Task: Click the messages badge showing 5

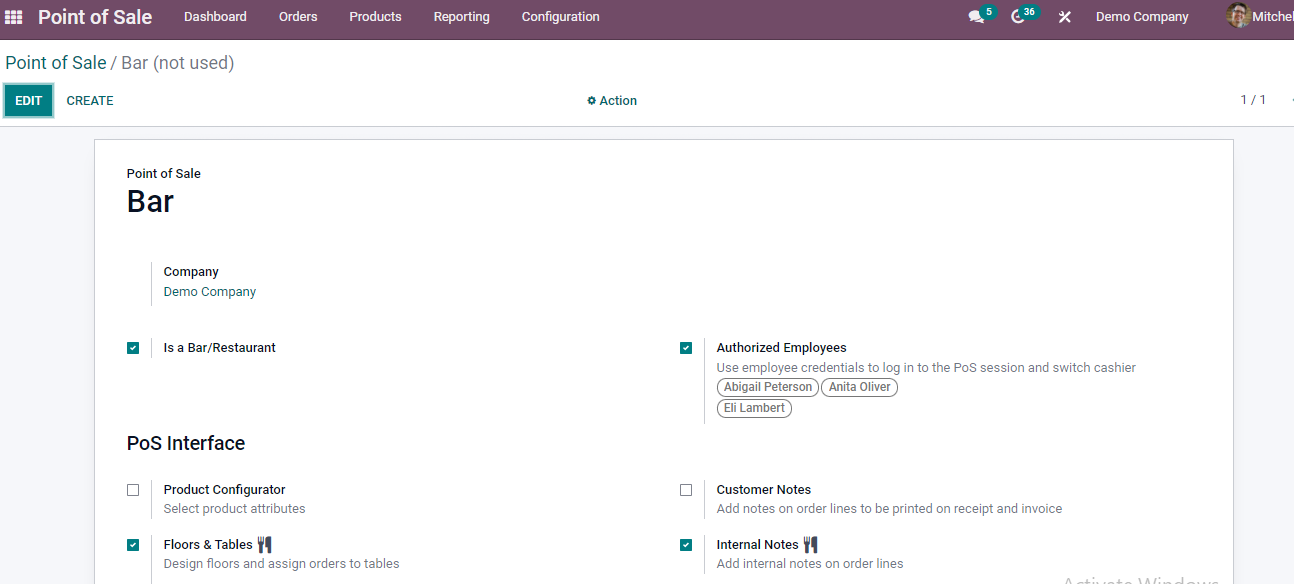Action: 988,12
